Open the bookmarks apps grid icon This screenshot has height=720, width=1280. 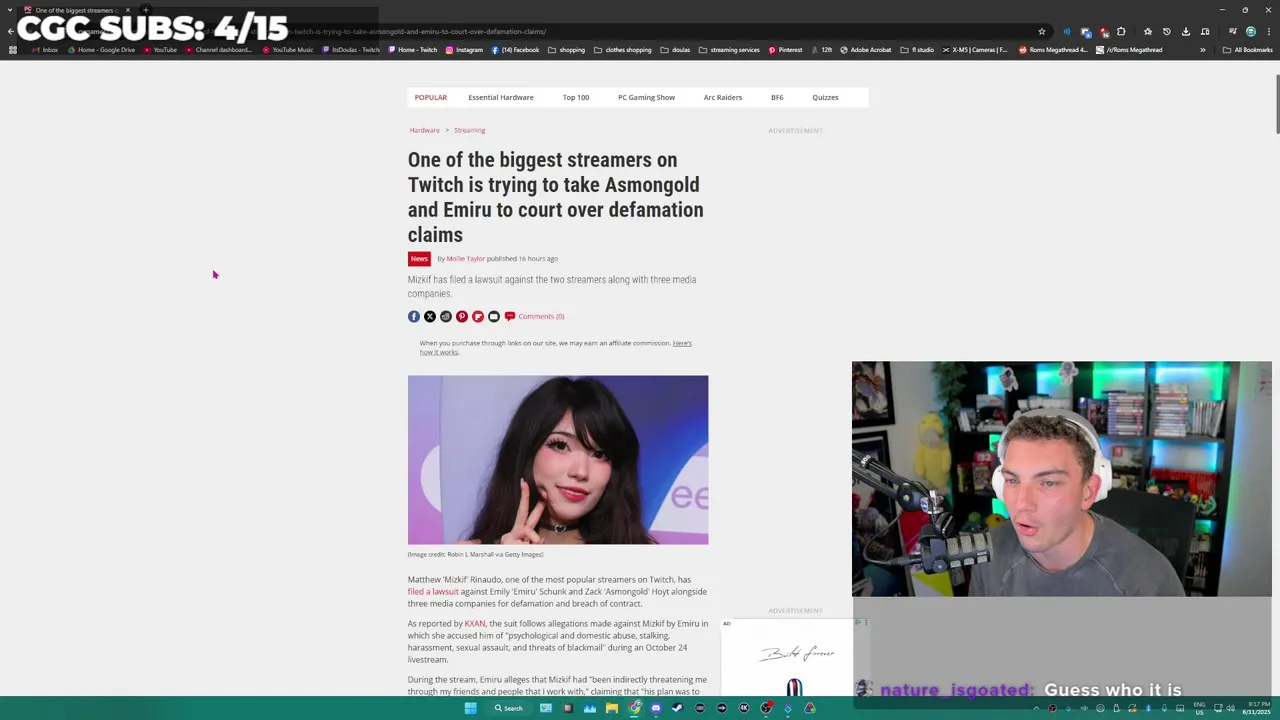(x=13, y=50)
